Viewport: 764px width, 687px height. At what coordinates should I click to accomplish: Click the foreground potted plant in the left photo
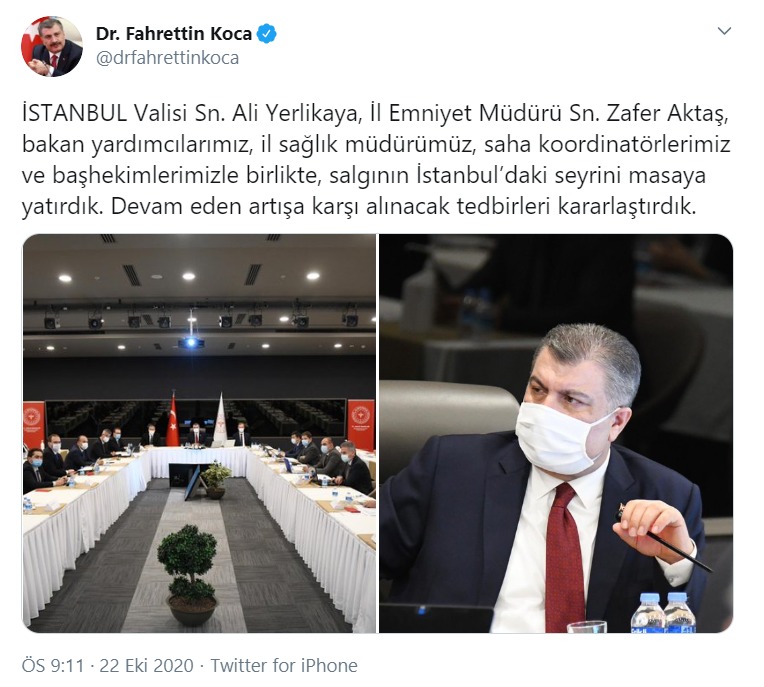[187, 575]
